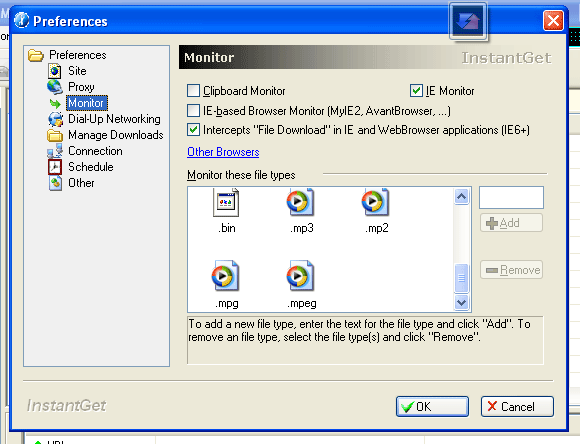This screenshot has height=444, width=580.
Task: Focus the new file type text field
Action: coord(511,198)
